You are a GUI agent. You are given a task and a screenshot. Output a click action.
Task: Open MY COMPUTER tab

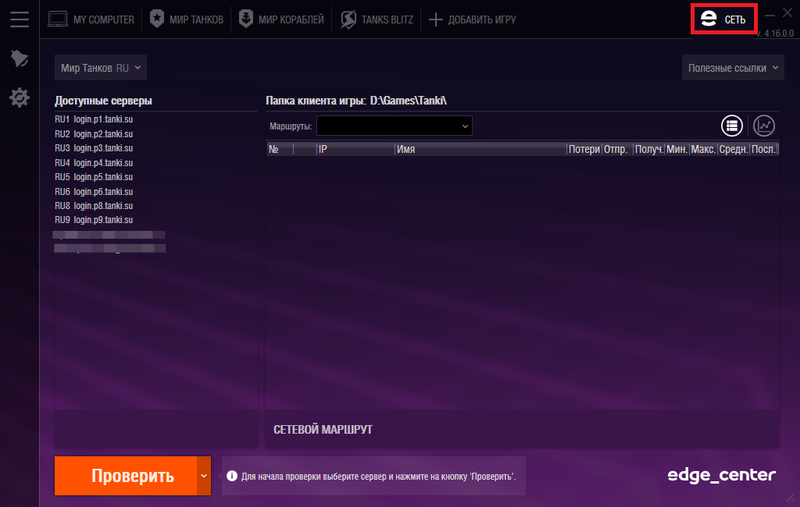[91, 19]
